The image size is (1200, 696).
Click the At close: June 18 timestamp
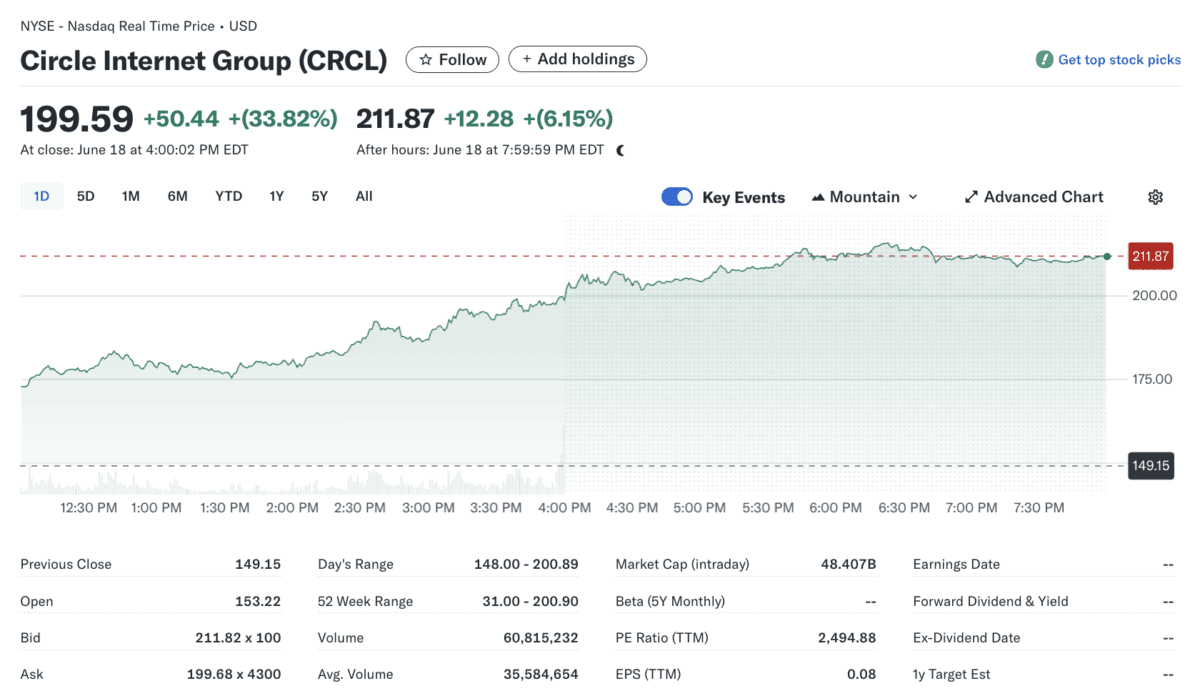[134, 150]
